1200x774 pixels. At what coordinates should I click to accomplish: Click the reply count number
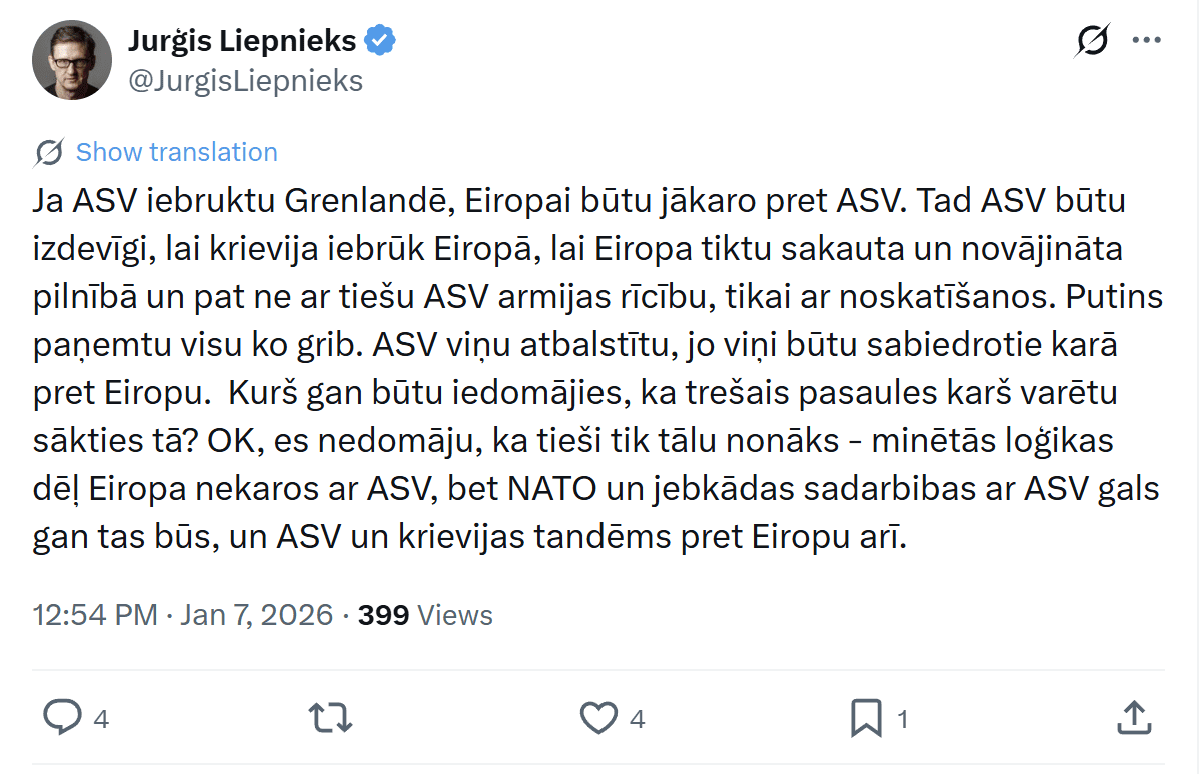100,719
